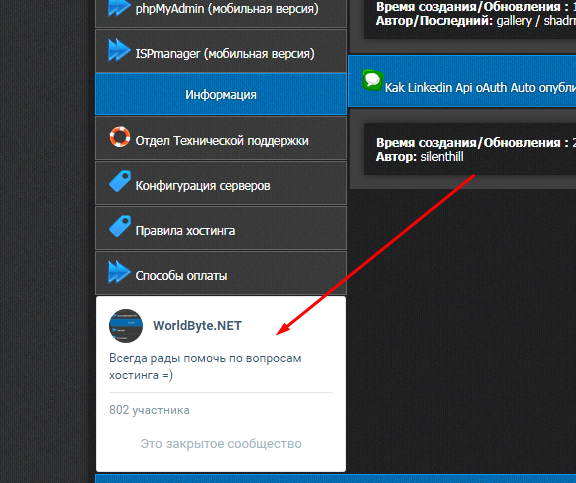576x483 pixels.
Task: Click the Это закрытое сообщество label
Action: [221, 444]
